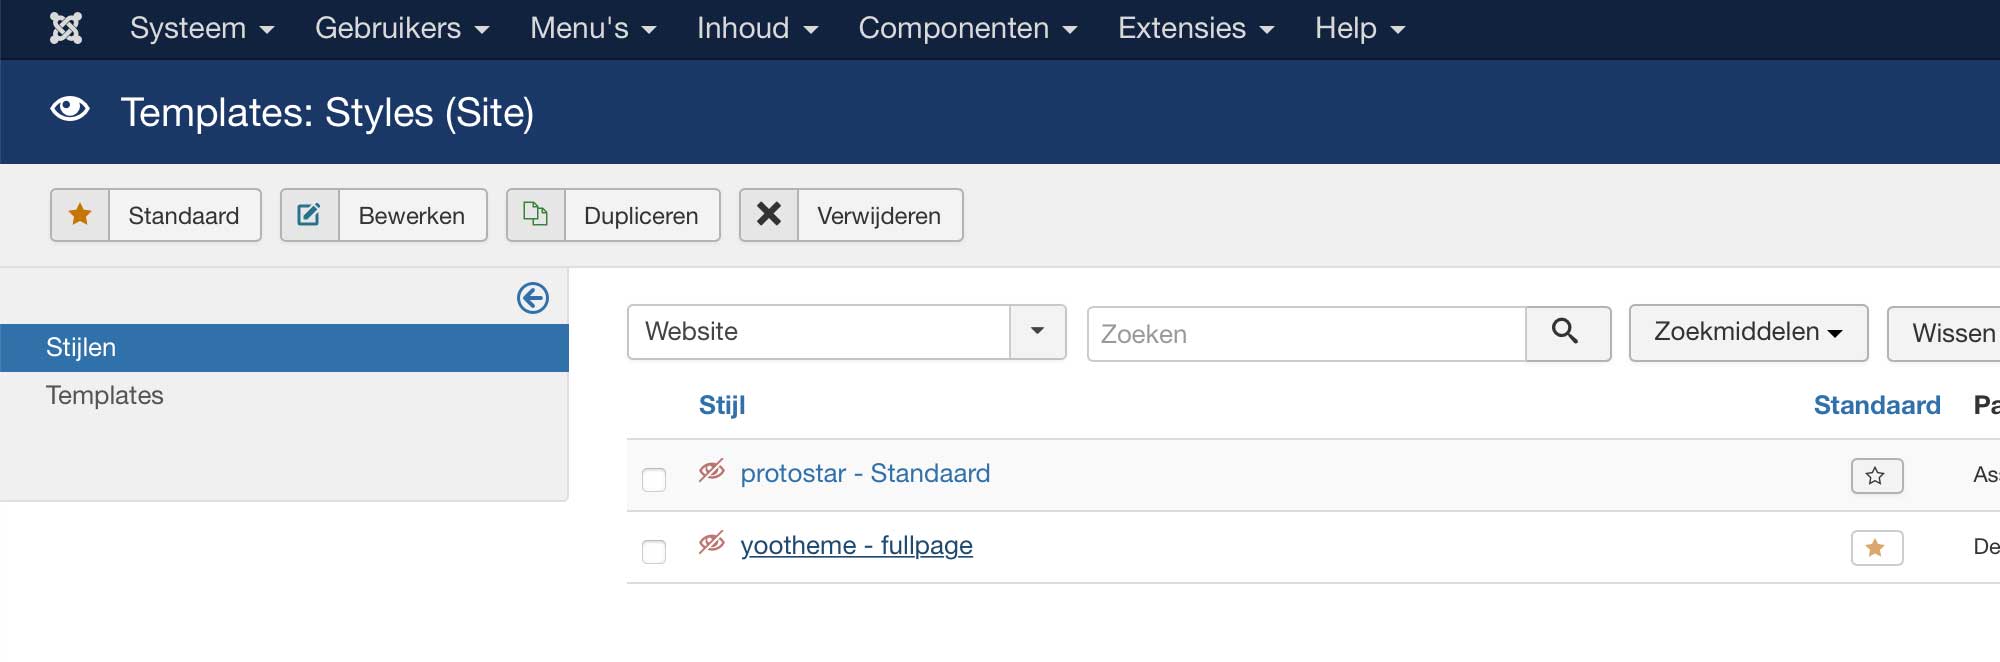Select Templates in the sidebar
Image resolution: width=2000 pixels, height=662 pixels.
tap(104, 396)
